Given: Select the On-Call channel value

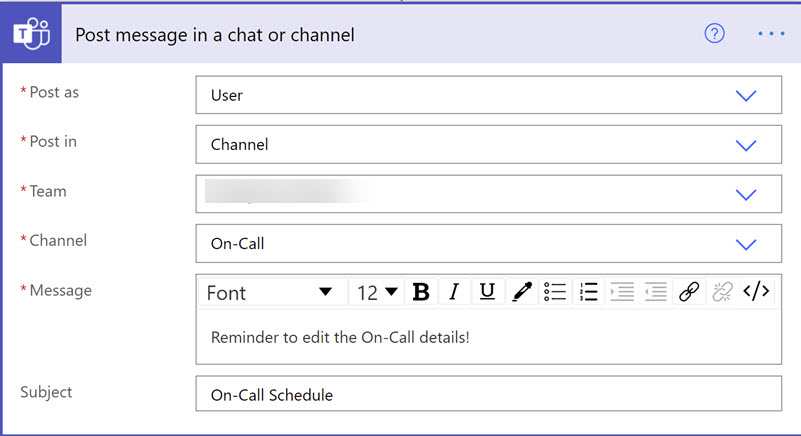Looking at the screenshot, I should [238, 244].
